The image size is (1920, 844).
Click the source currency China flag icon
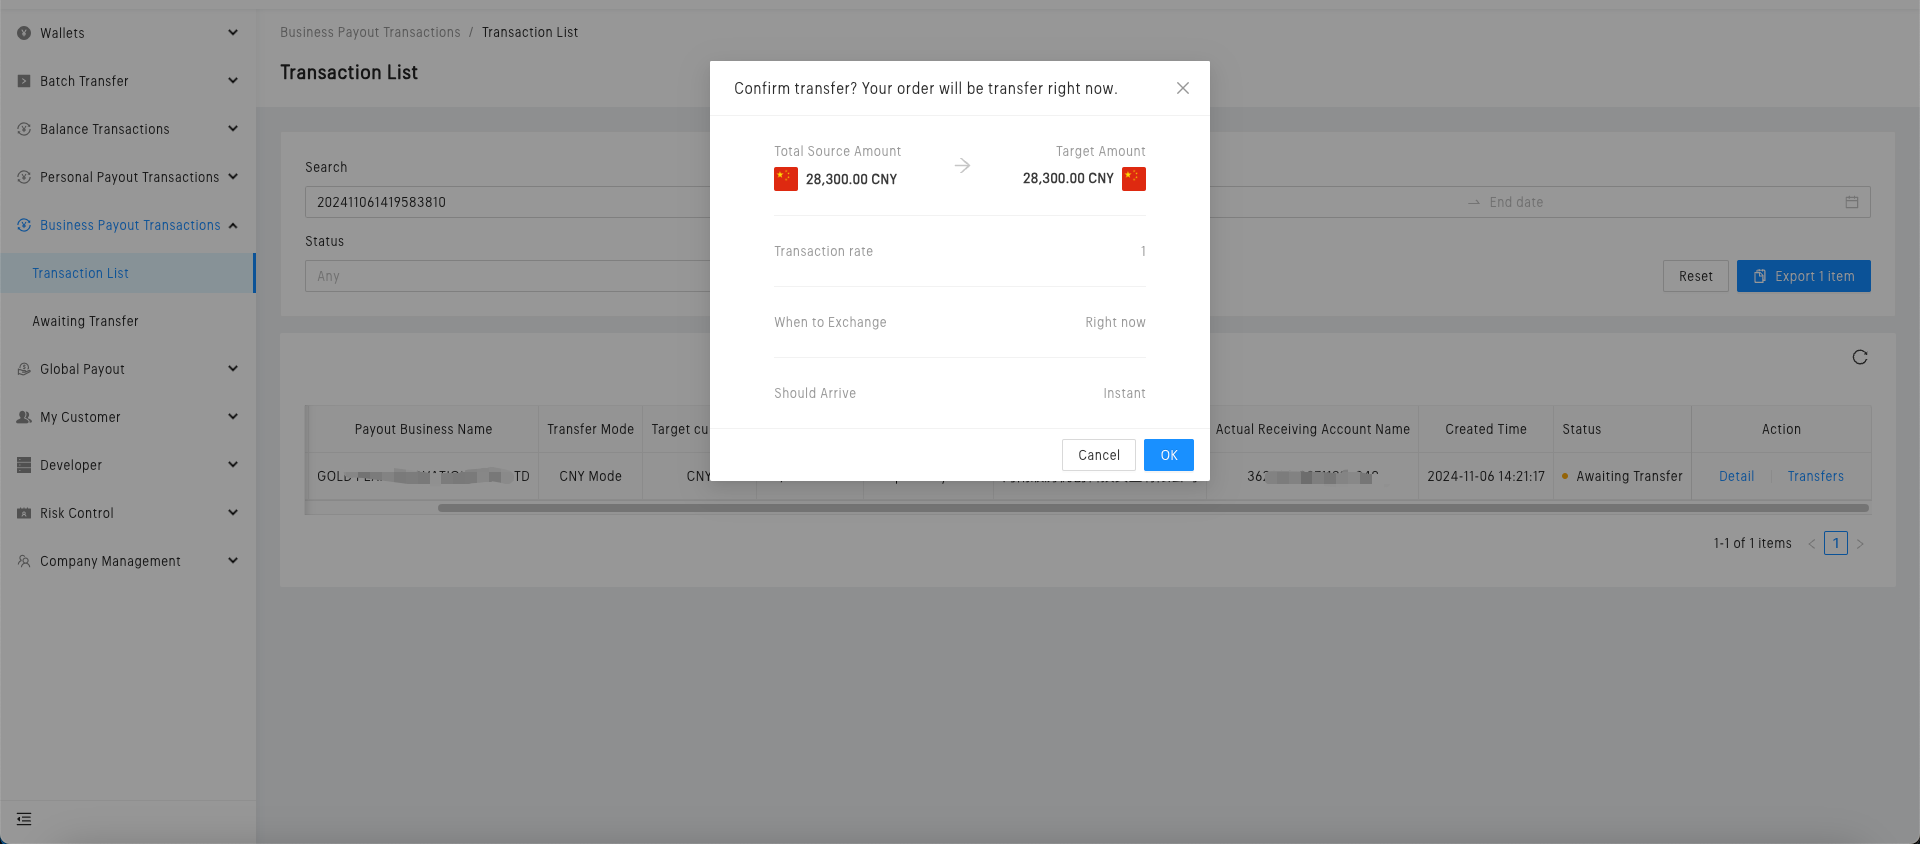pyautogui.click(x=786, y=179)
